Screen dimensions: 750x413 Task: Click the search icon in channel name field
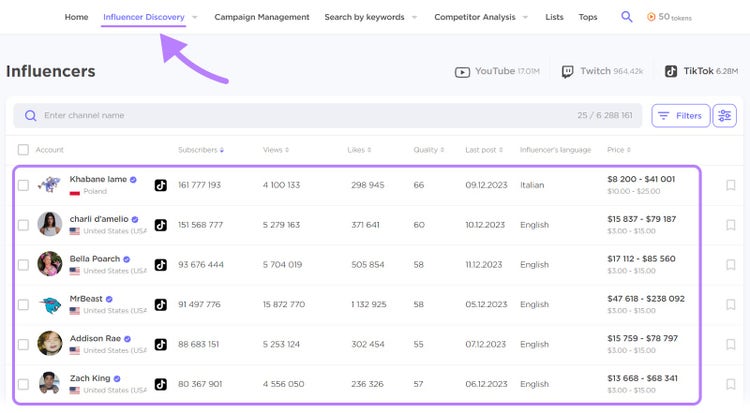[x=31, y=115]
